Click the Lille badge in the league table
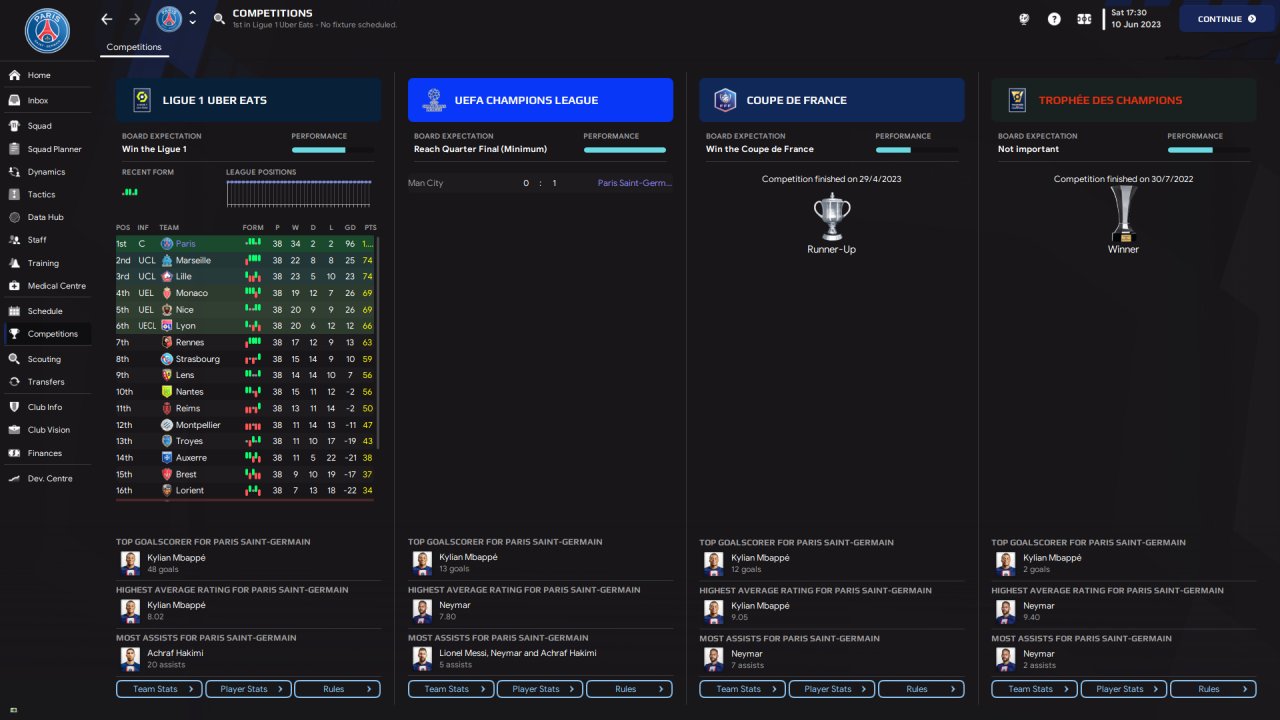This screenshot has height=720, width=1280. click(x=167, y=276)
